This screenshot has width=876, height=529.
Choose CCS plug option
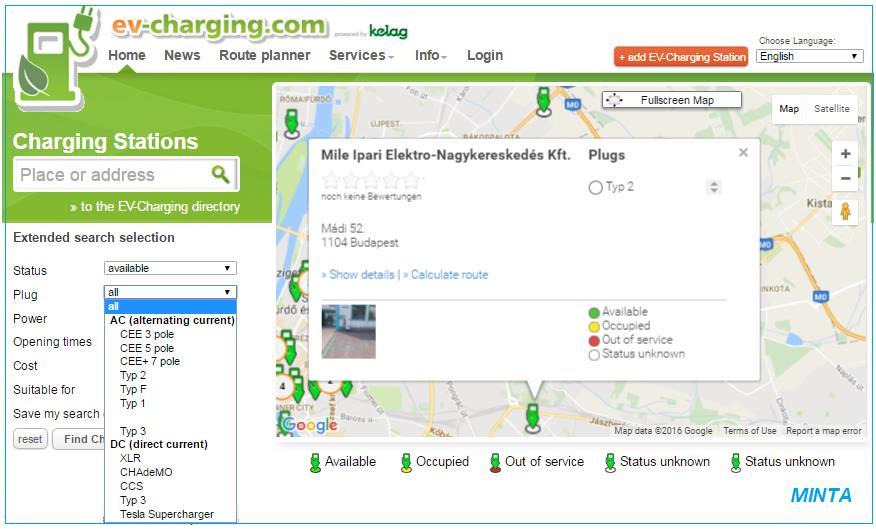point(131,486)
